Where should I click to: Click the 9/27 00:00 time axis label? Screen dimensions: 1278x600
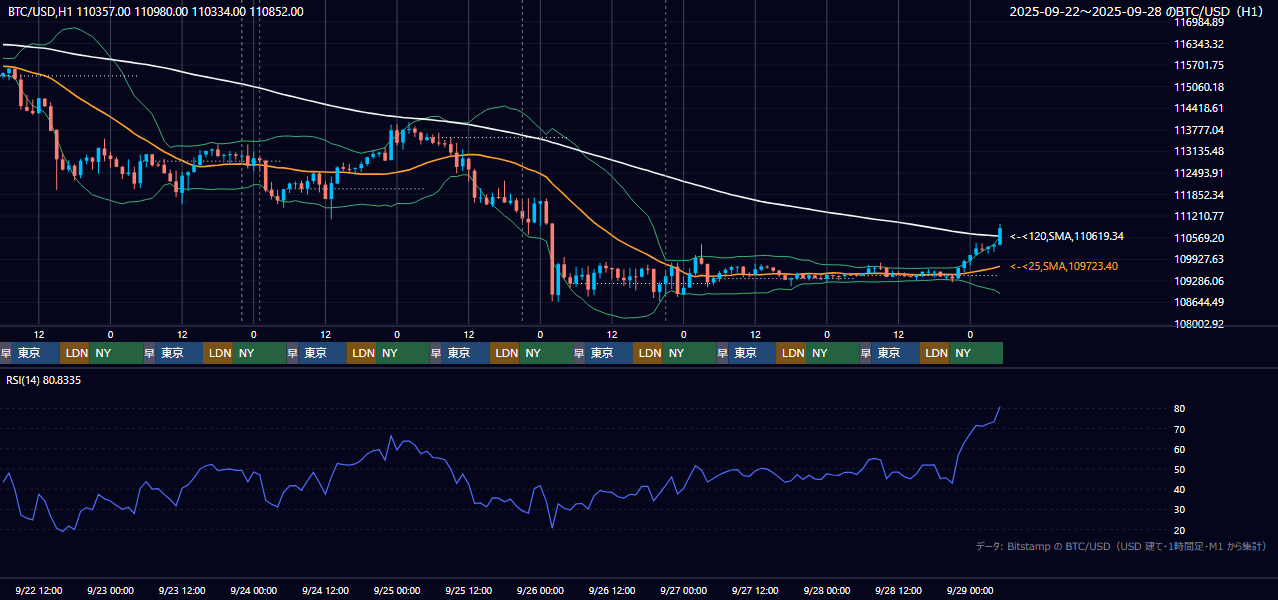click(x=684, y=591)
